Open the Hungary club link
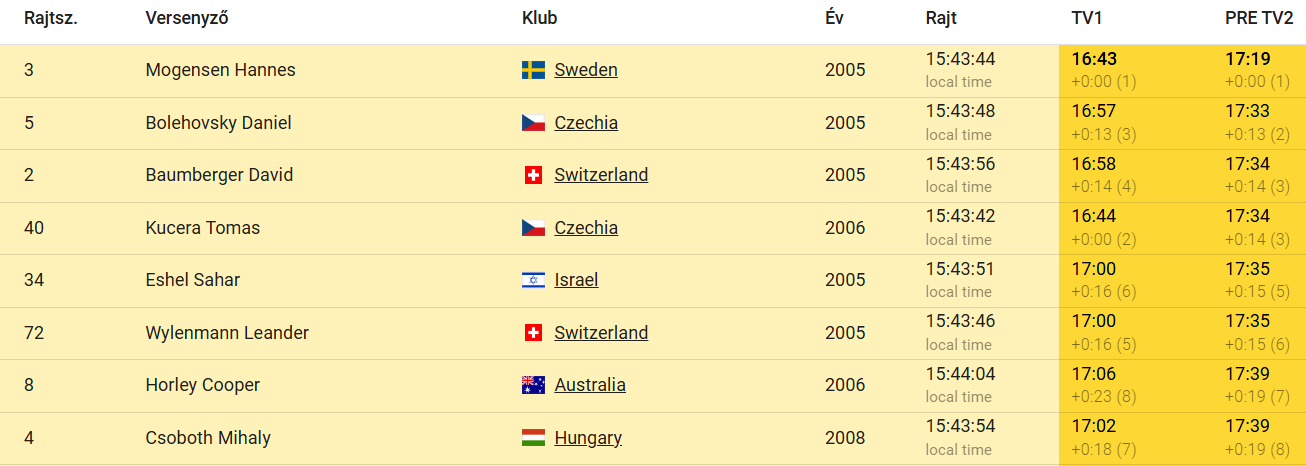Image resolution: width=1306 pixels, height=466 pixels. click(x=588, y=438)
